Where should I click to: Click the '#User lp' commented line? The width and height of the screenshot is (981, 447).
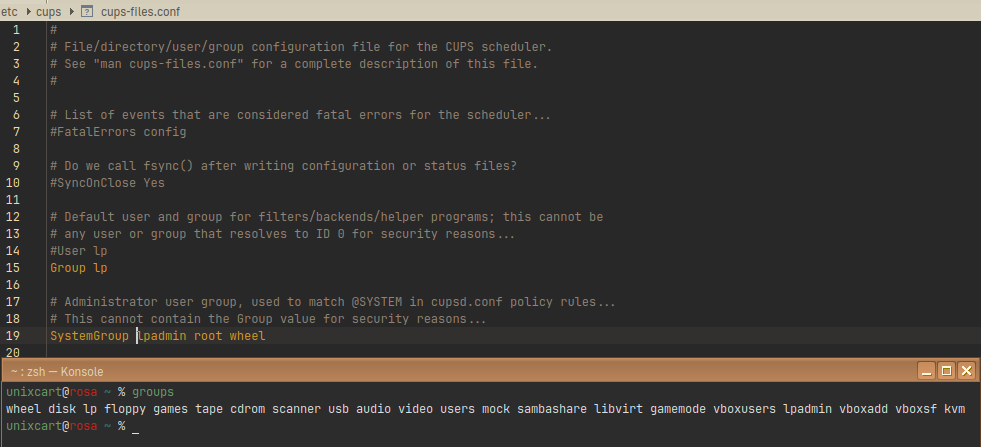(x=78, y=251)
